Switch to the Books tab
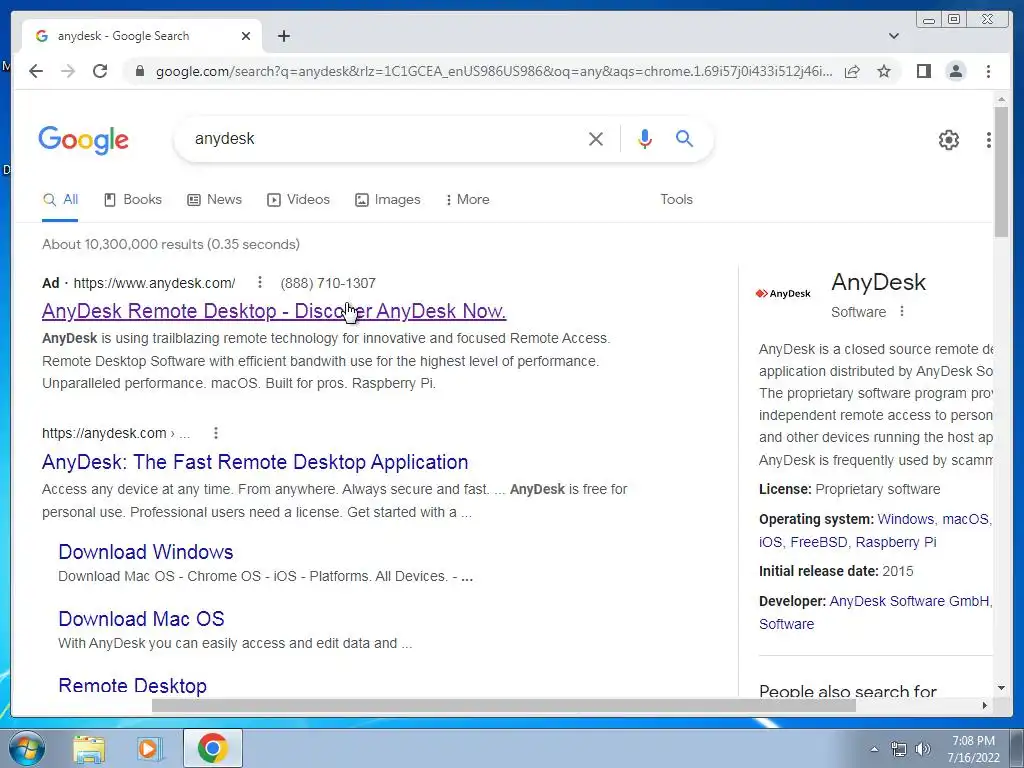Viewport: 1024px width, 768px height. pyautogui.click(x=133, y=200)
